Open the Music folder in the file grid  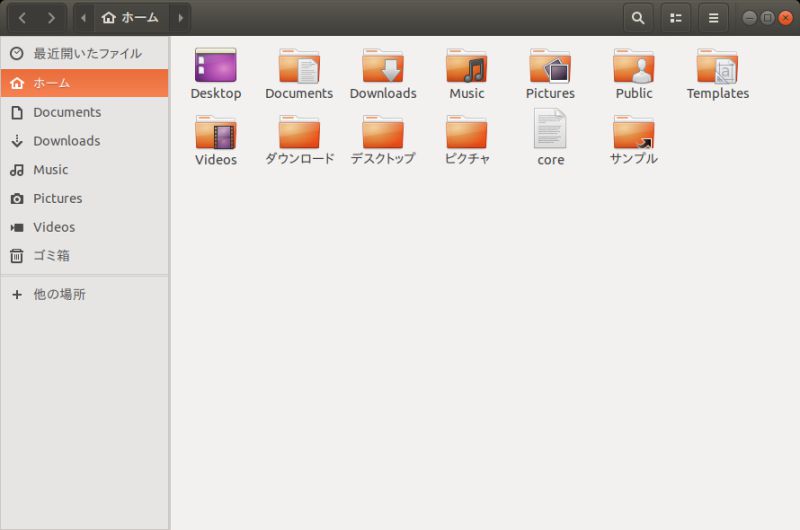pos(466,66)
